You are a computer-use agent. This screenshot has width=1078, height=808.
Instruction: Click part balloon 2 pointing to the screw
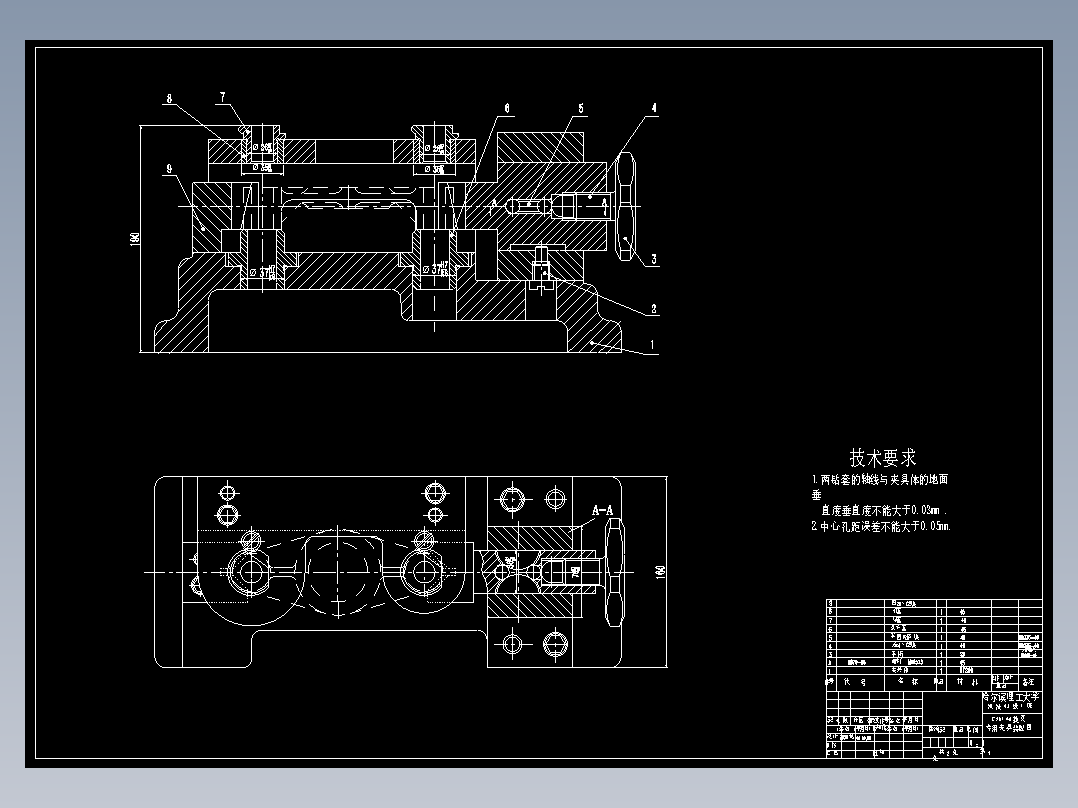(x=652, y=308)
